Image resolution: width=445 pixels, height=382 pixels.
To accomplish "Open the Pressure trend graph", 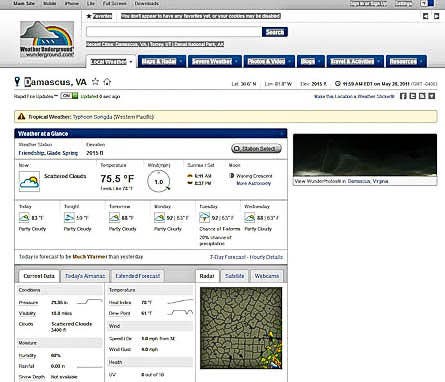I will coord(89,302).
